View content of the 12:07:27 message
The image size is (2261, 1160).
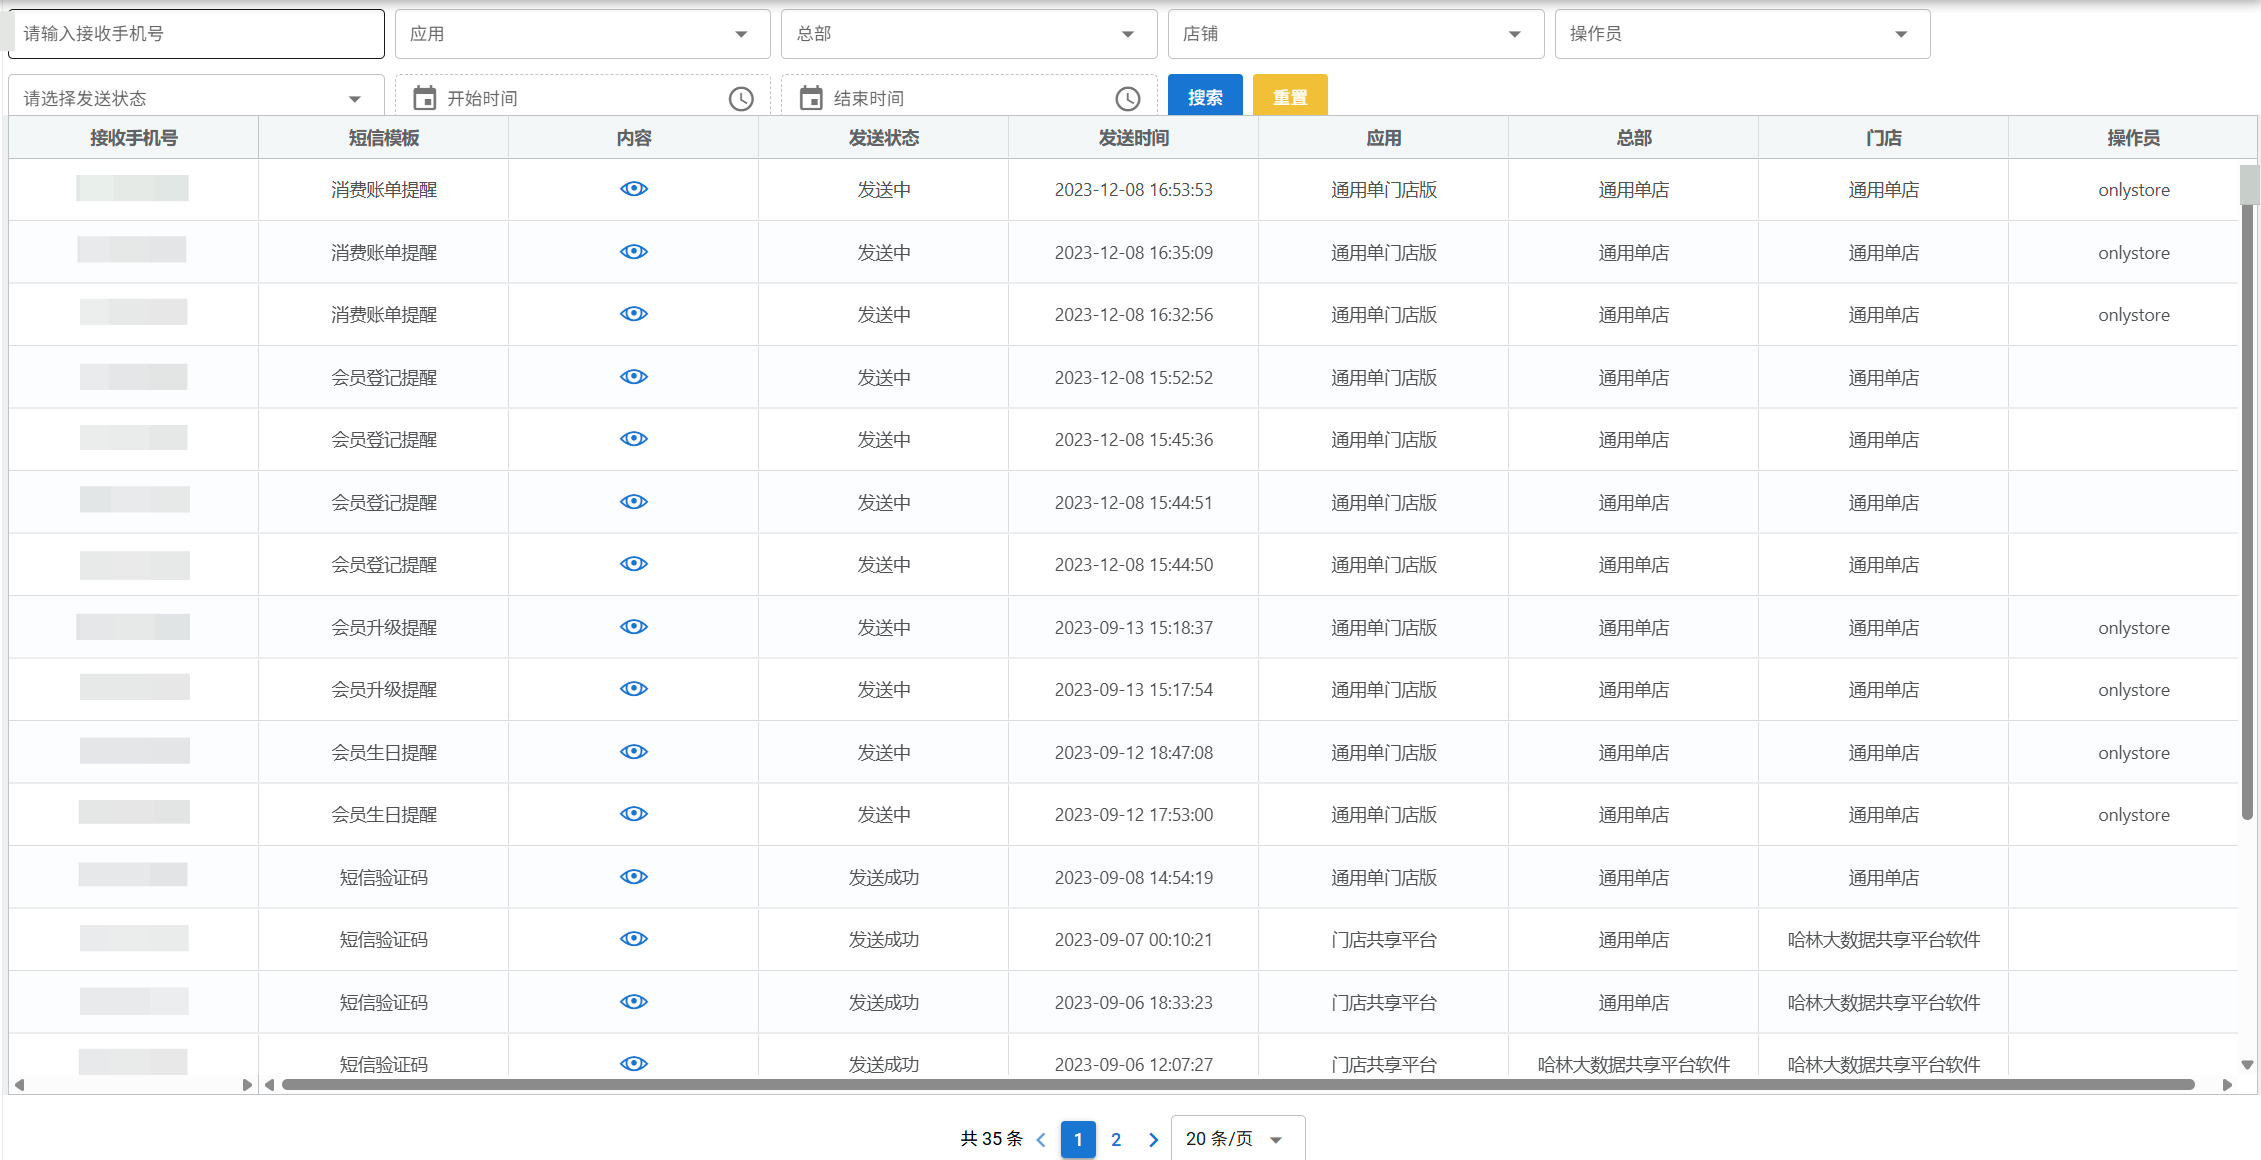[634, 1064]
